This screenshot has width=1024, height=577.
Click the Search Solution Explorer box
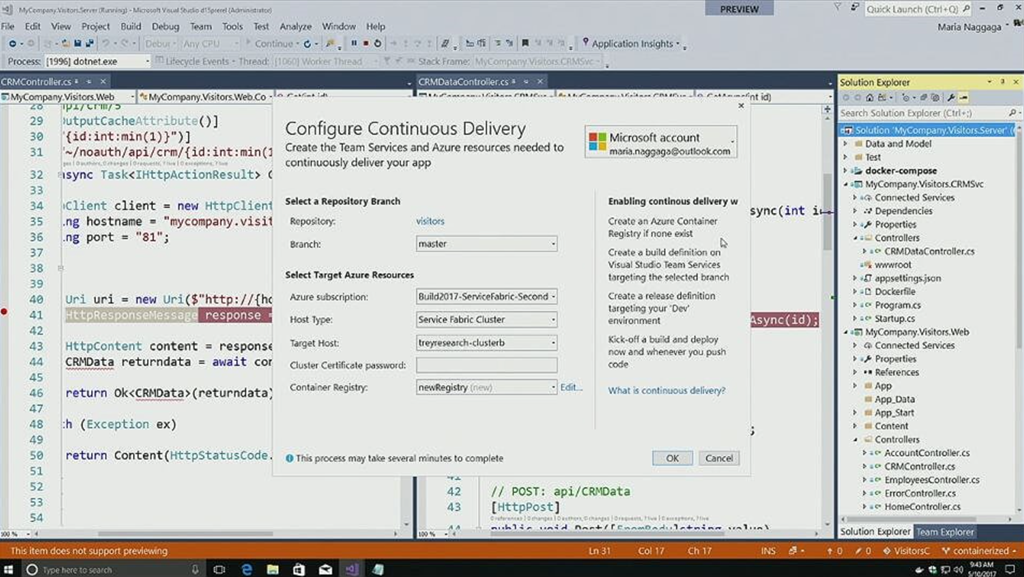(929, 113)
